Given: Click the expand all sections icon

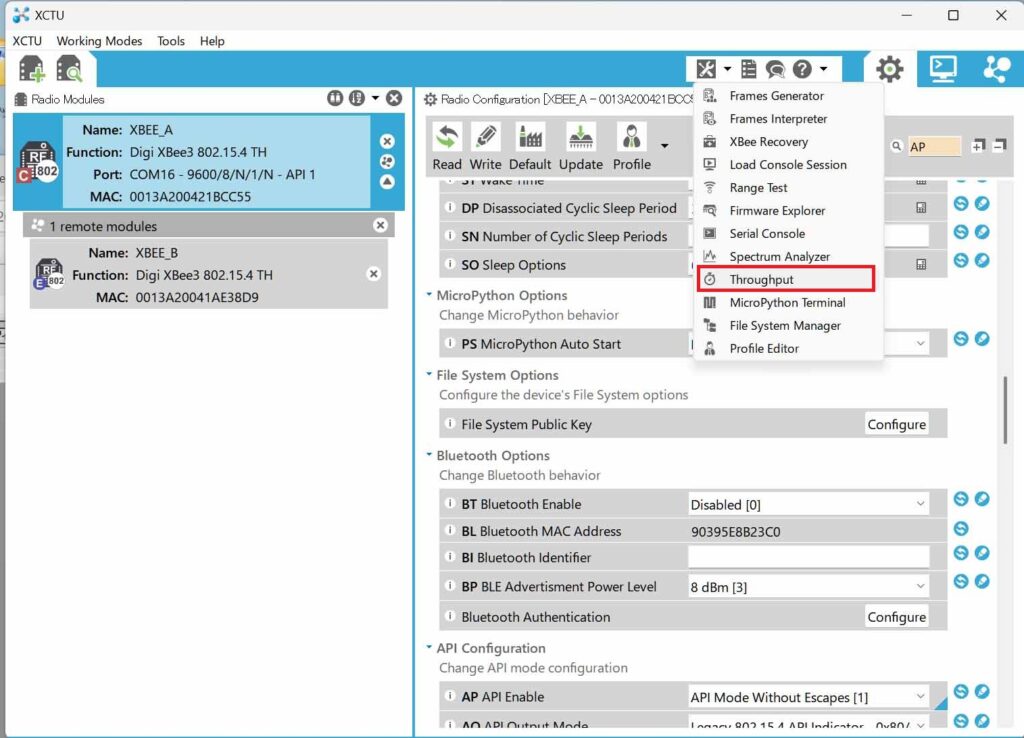Looking at the screenshot, I should click(x=978, y=146).
